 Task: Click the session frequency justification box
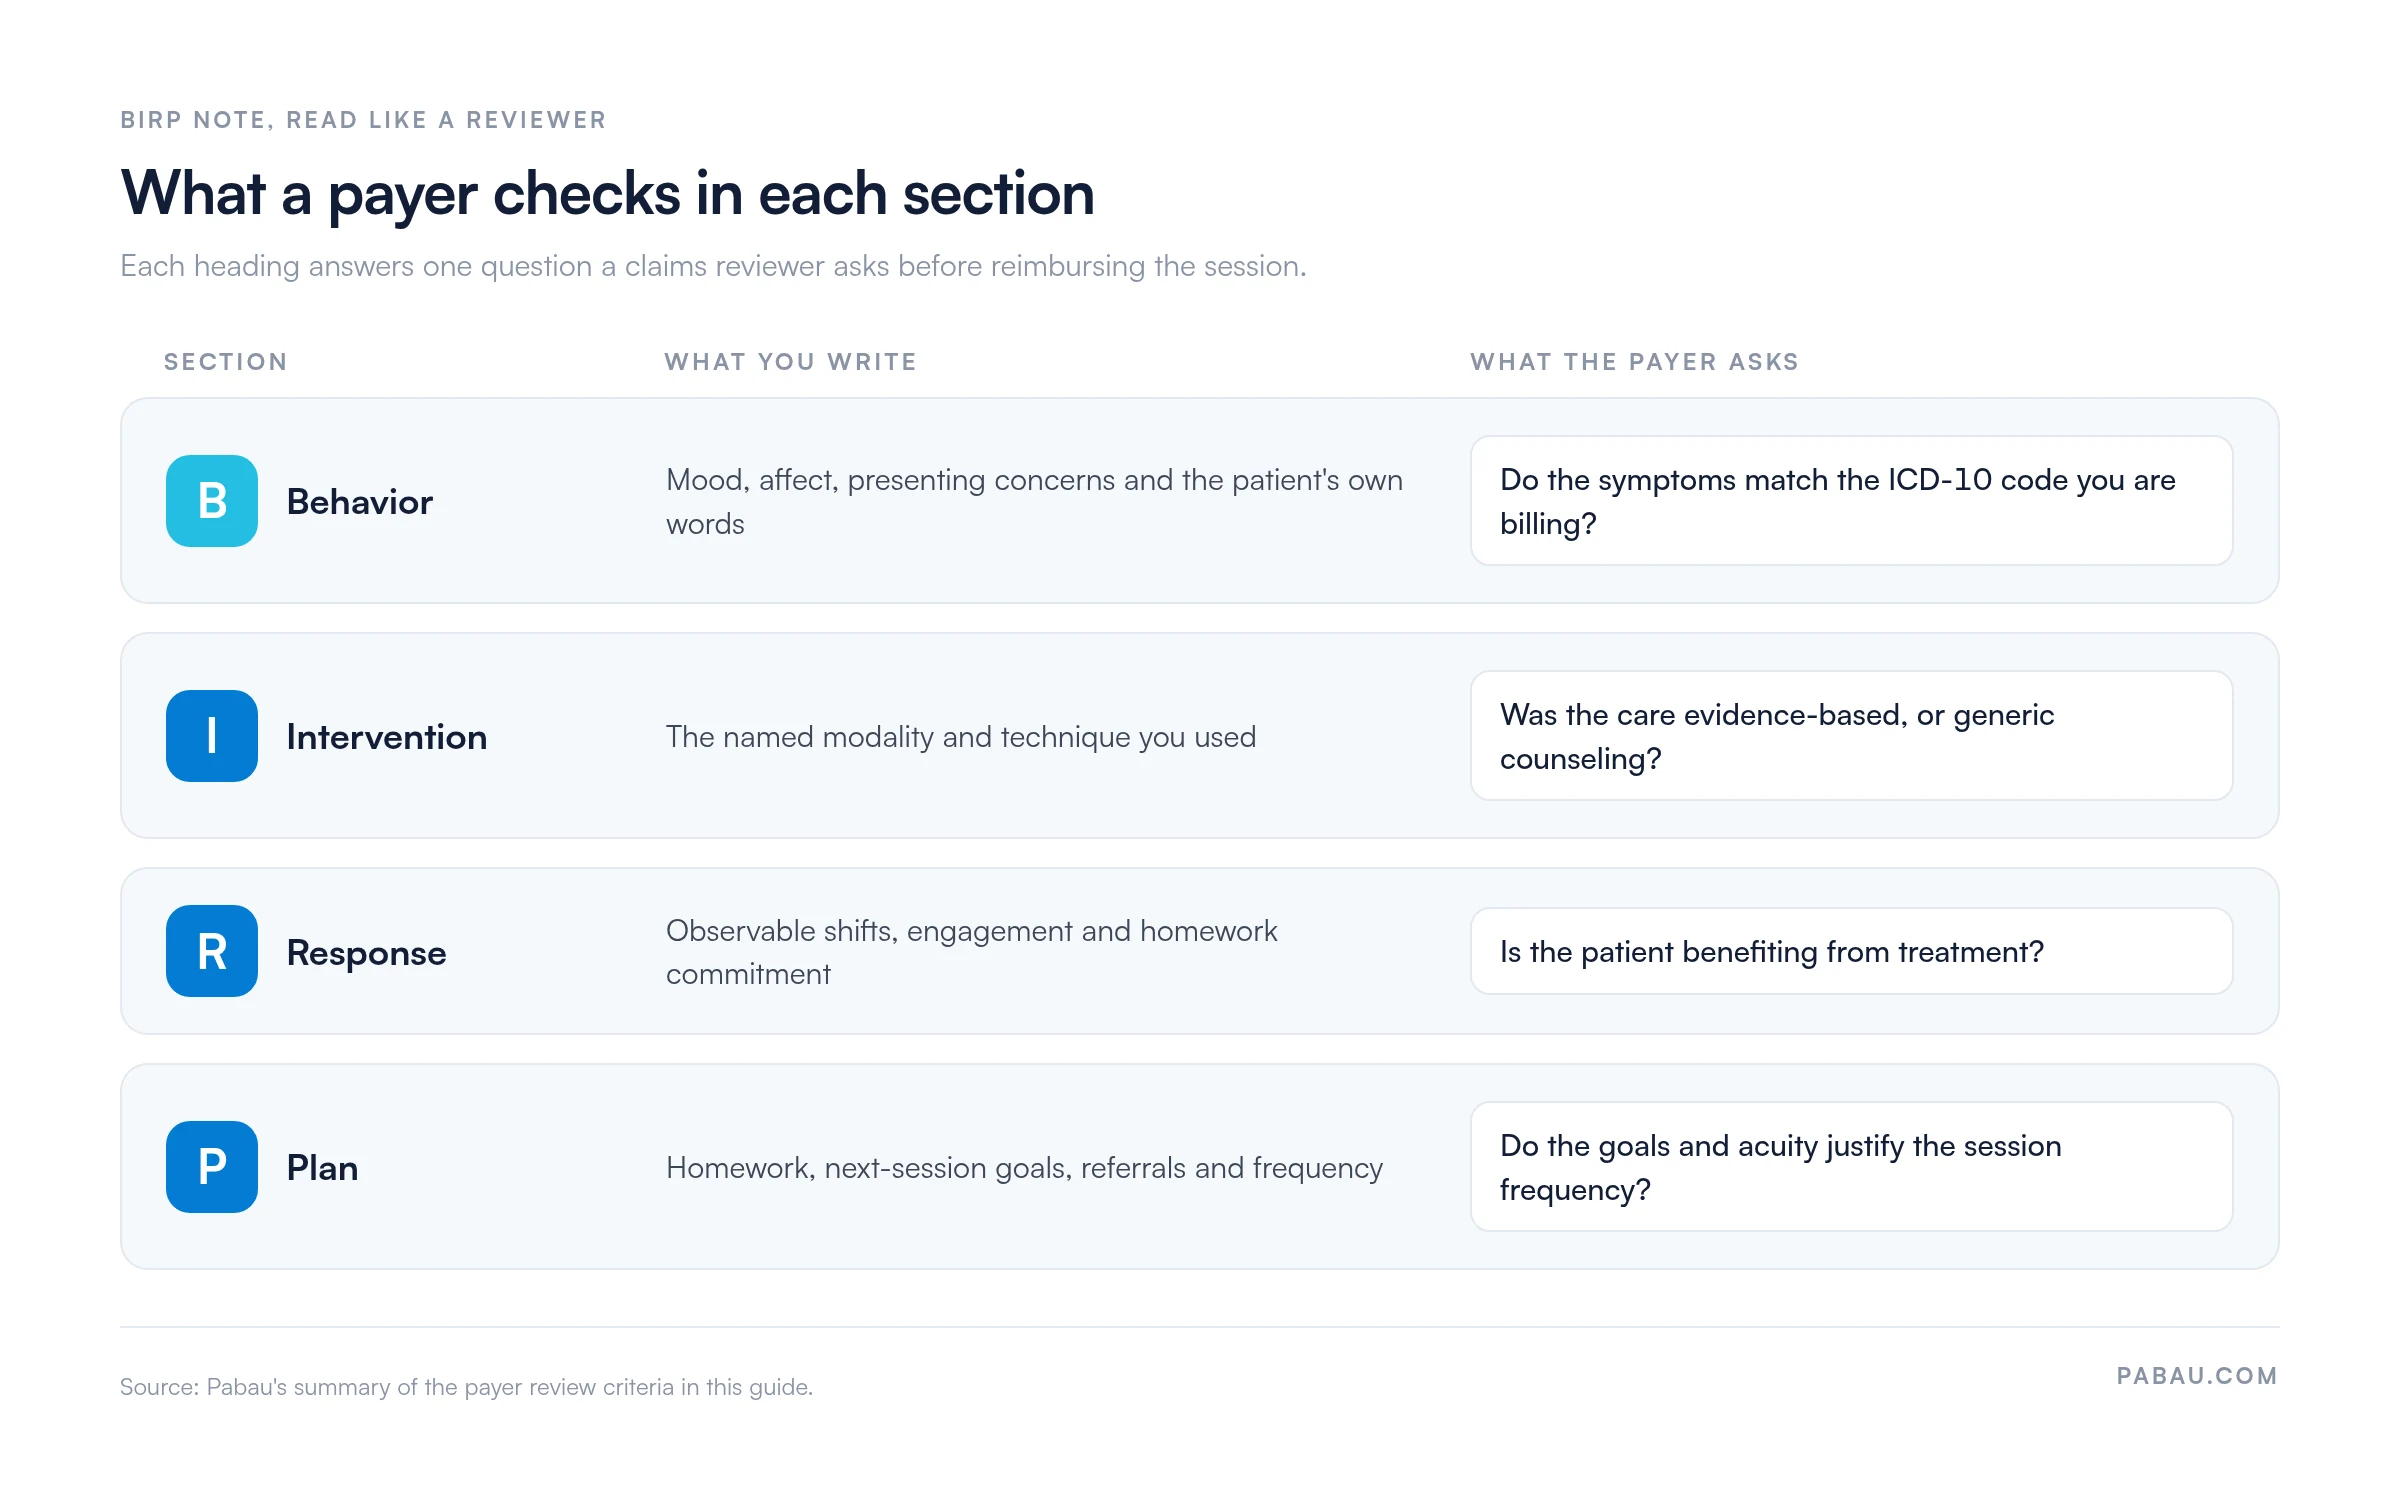(x=1851, y=1167)
